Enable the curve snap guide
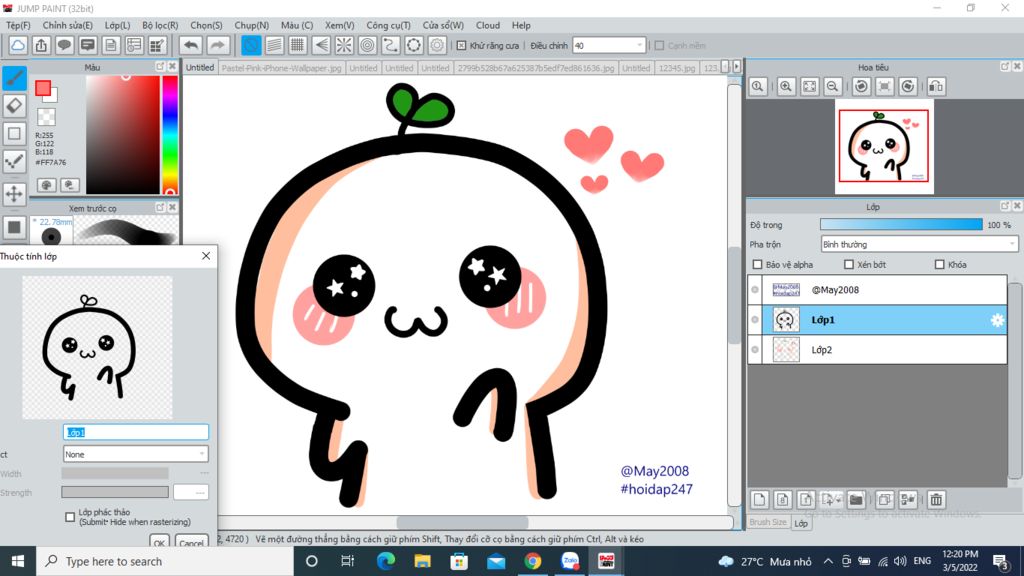 click(391, 45)
